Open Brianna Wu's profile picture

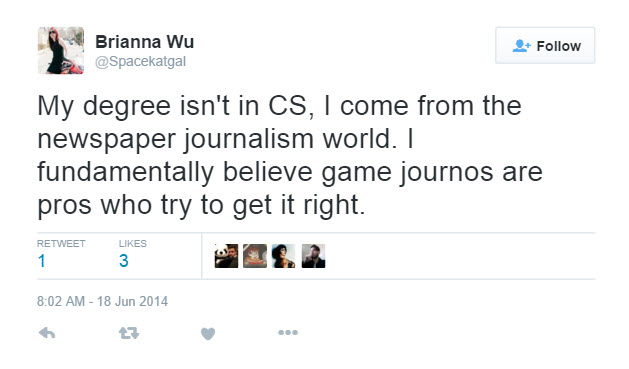[x=61, y=51]
